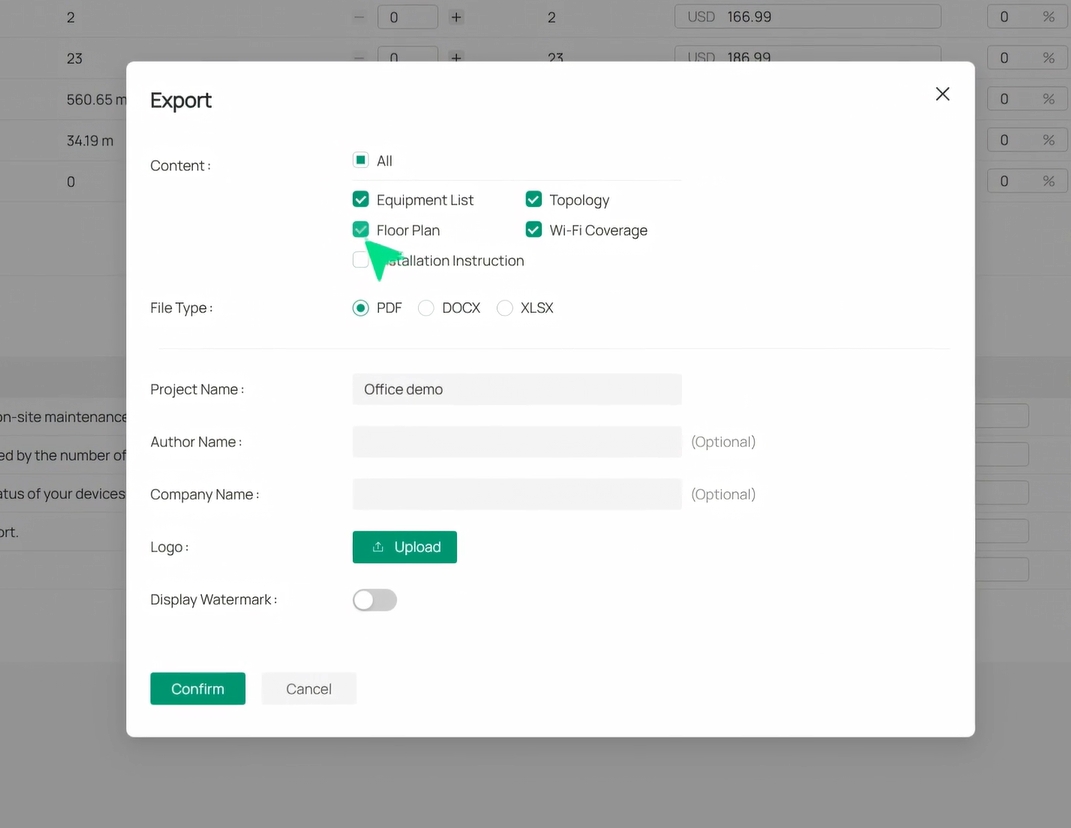The height and width of the screenshot is (828, 1071).
Task: Click into the Company Name field
Action: (x=517, y=494)
